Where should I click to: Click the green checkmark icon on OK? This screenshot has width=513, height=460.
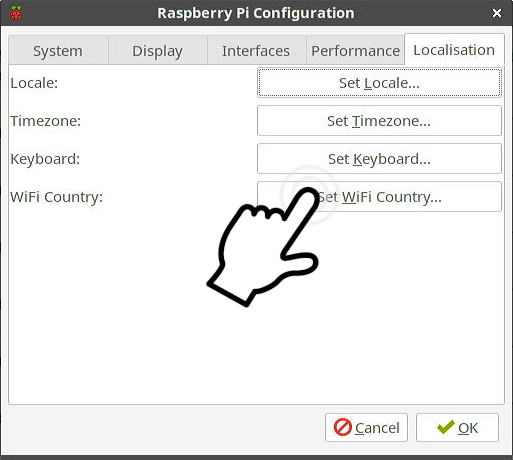point(445,427)
